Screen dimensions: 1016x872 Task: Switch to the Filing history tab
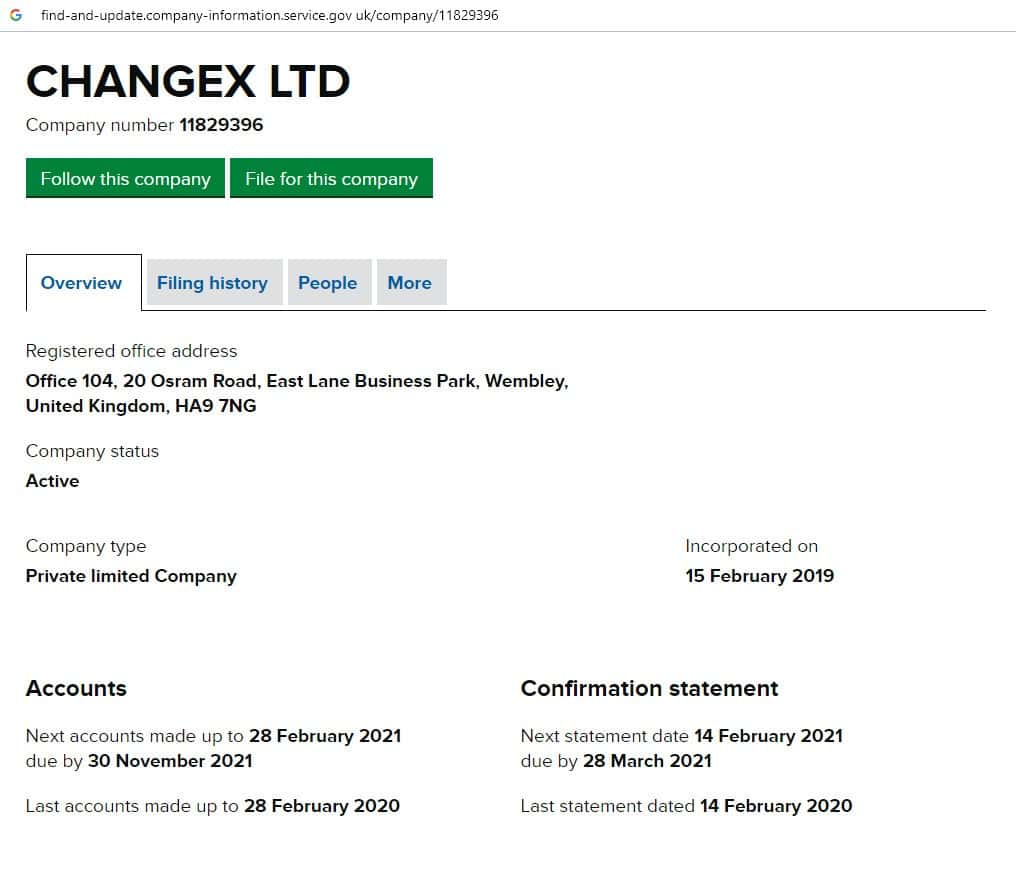(212, 283)
